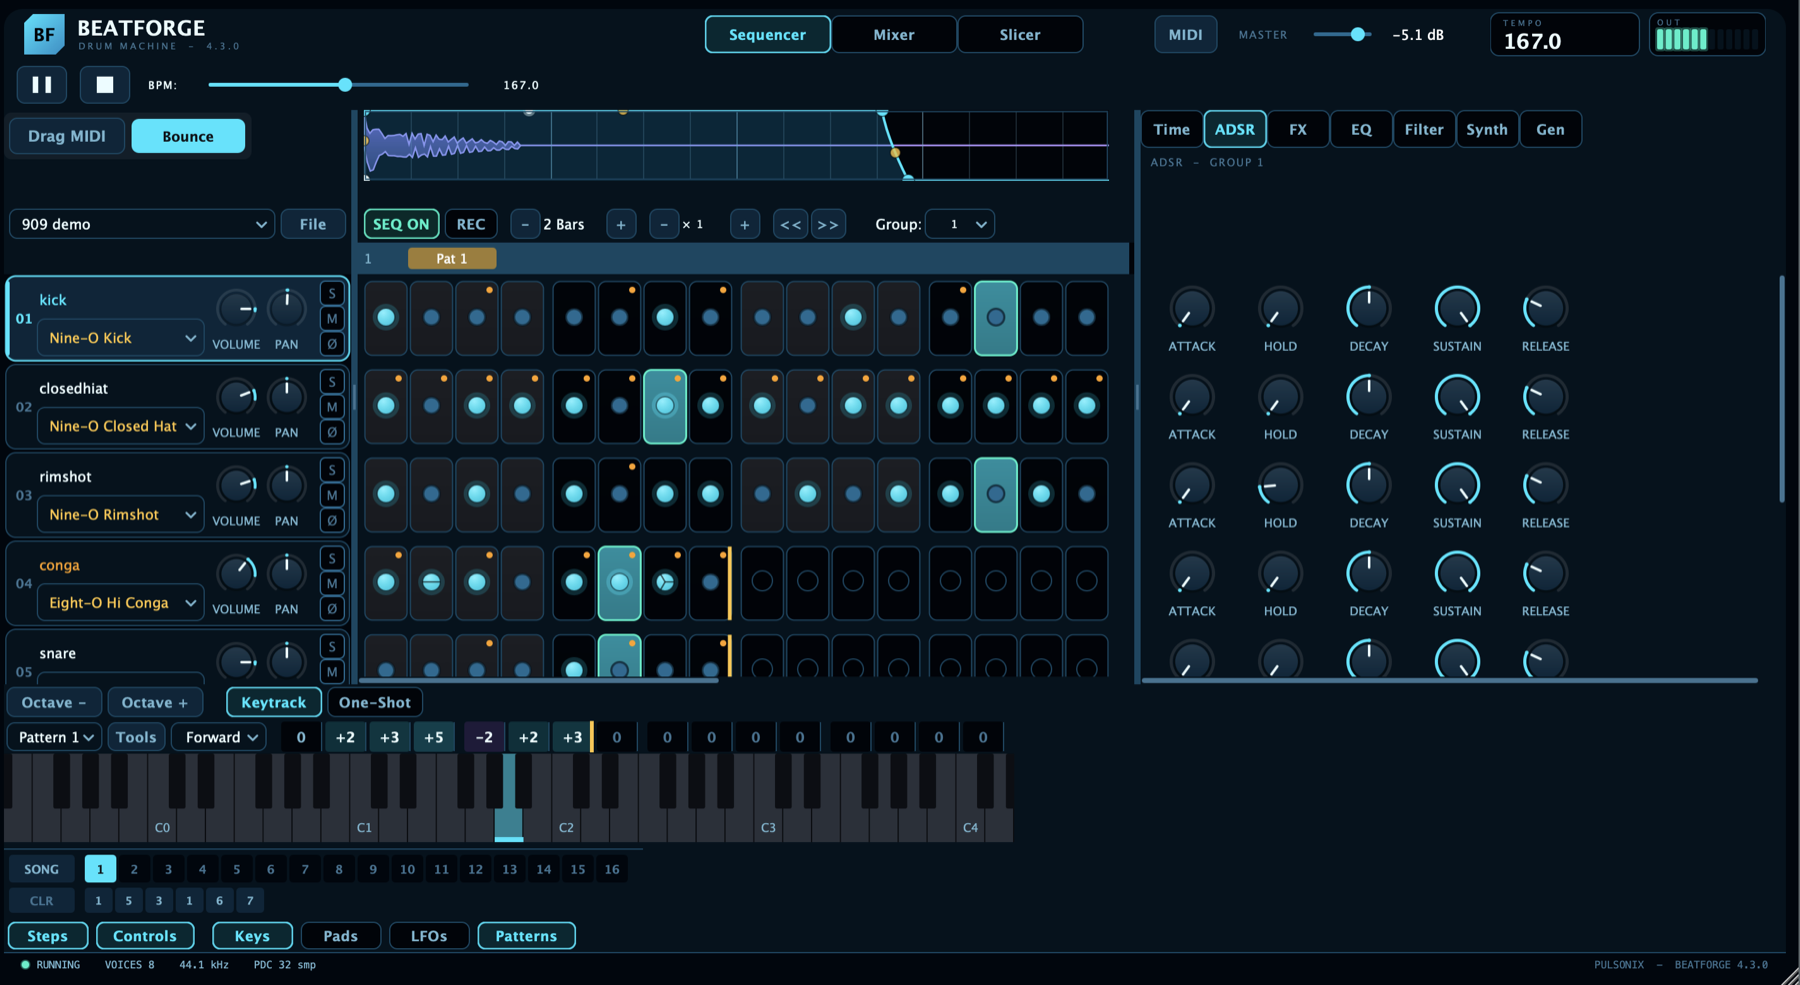
Task: Click the Bounce button
Action: [x=188, y=136]
